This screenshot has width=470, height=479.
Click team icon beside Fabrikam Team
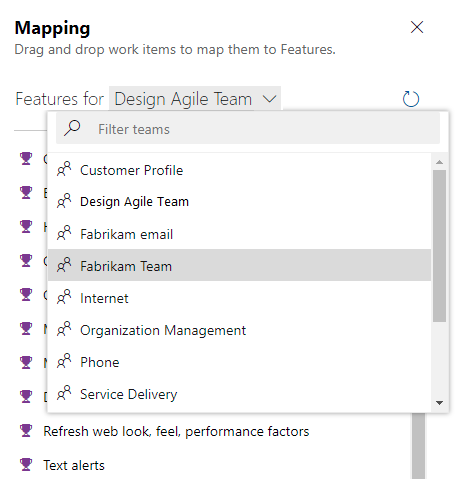[64, 265]
